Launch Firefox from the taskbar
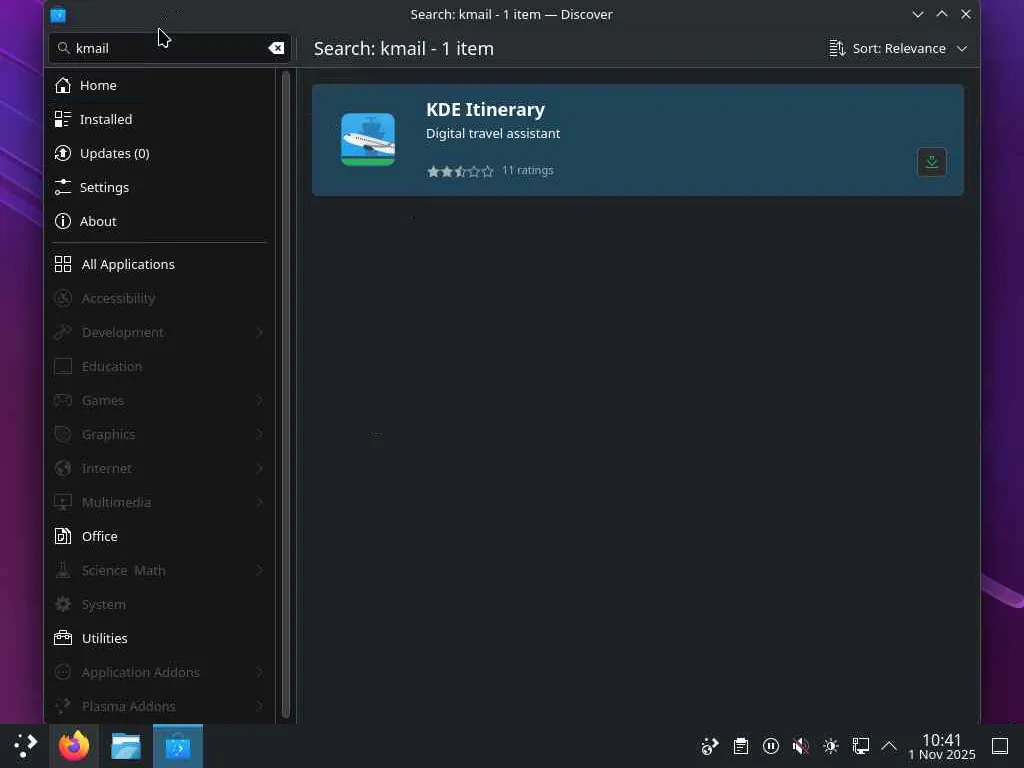The image size is (1024, 768). (74, 746)
